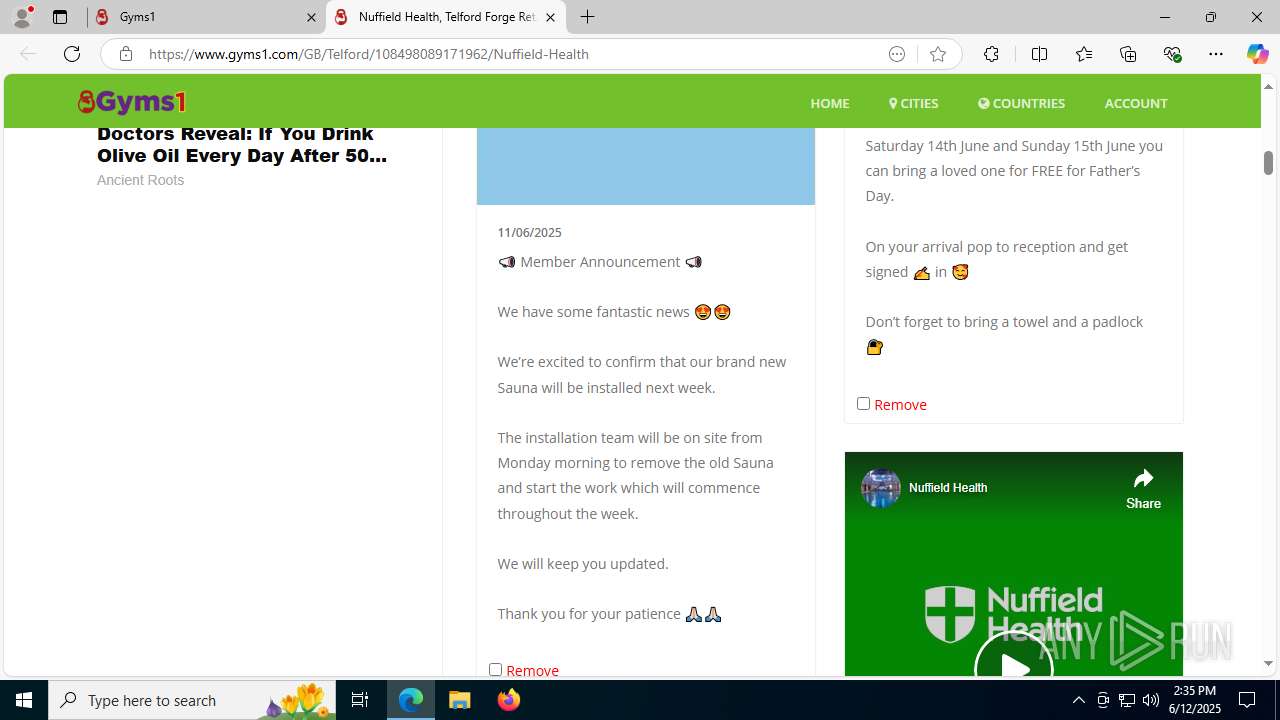The height and width of the screenshot is (720, 1280).
Task: Click the red Remove link under Father's Day post
Action: pos(900,404)
